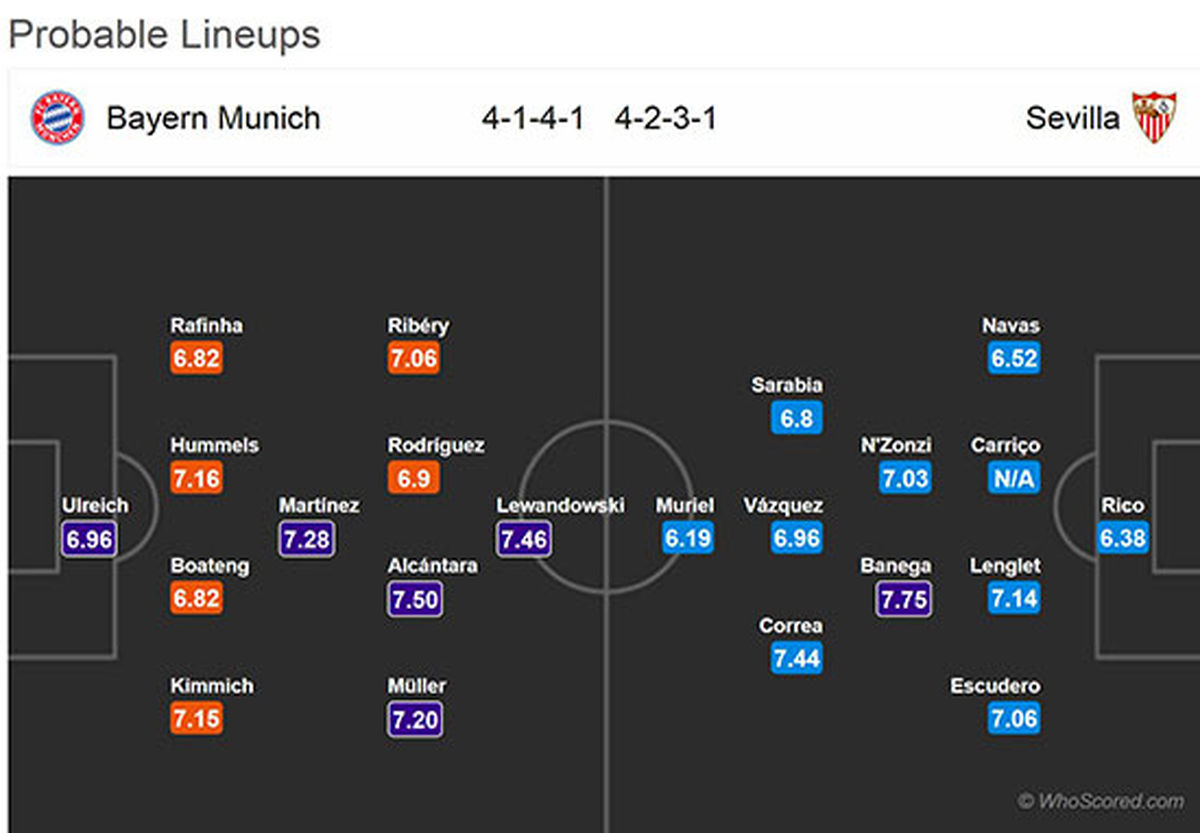Select Correa's 7.44 rating badge

[796, 659]
